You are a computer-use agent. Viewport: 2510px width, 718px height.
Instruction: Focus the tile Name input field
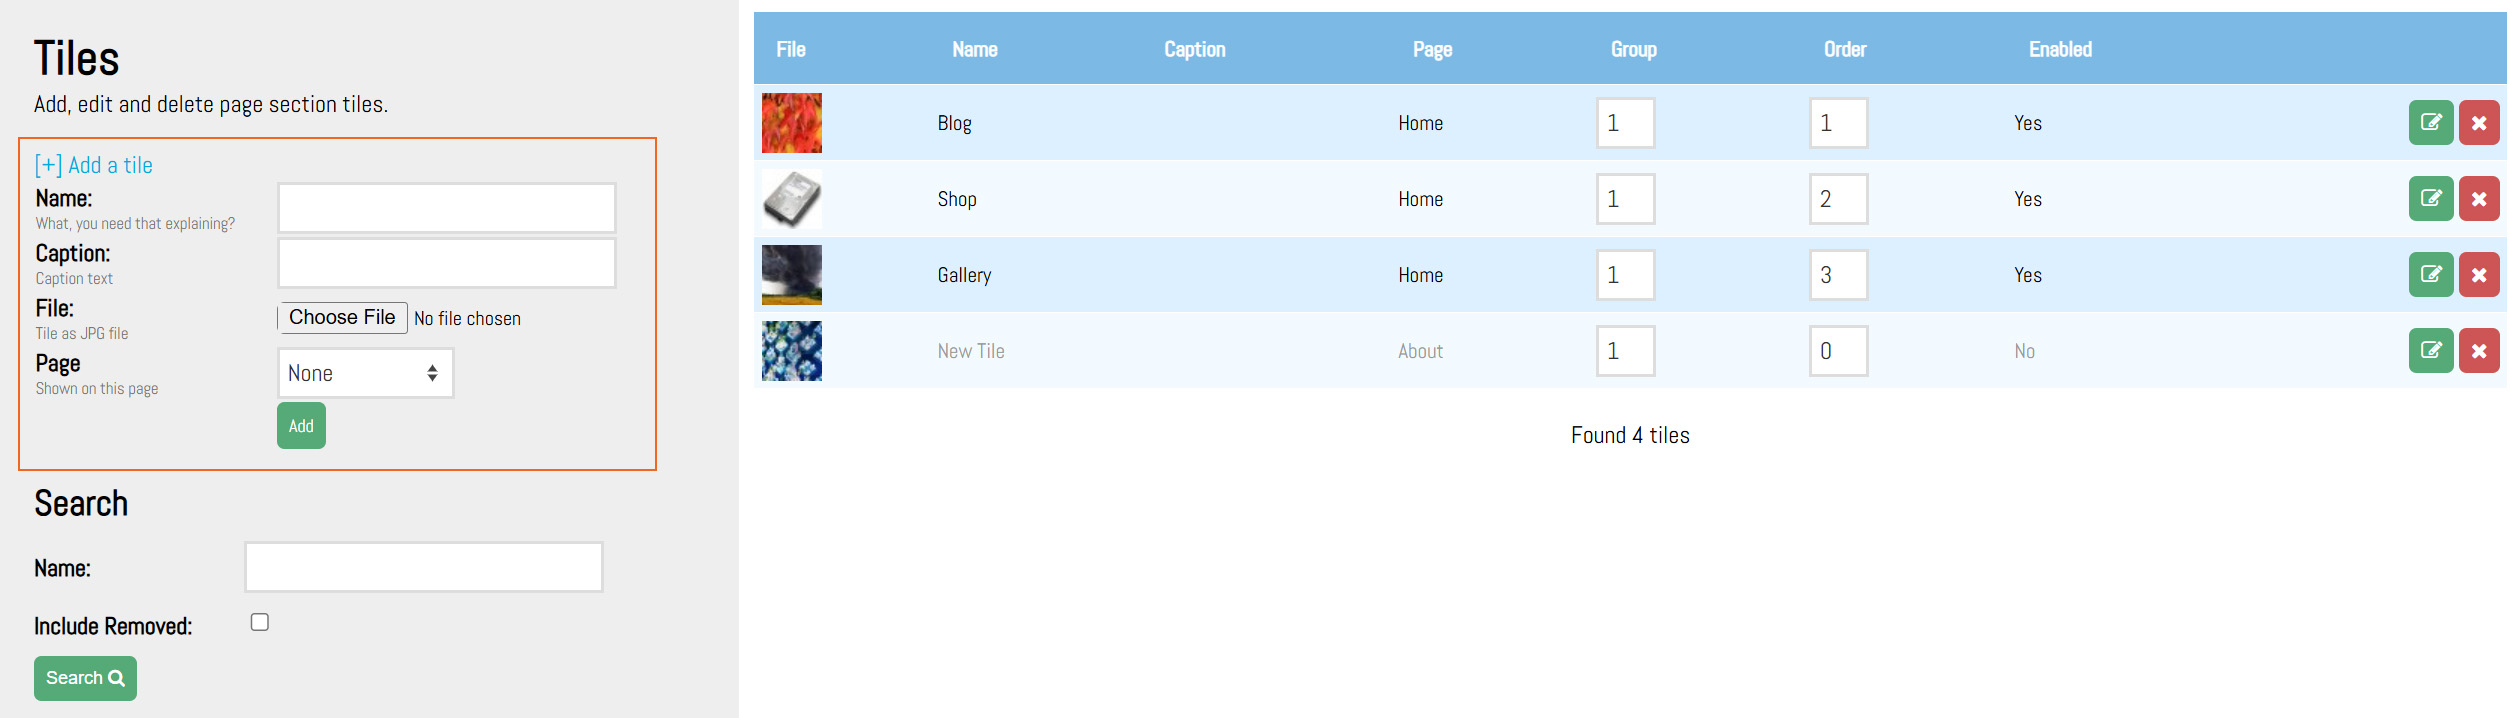(x=446, y=208)
